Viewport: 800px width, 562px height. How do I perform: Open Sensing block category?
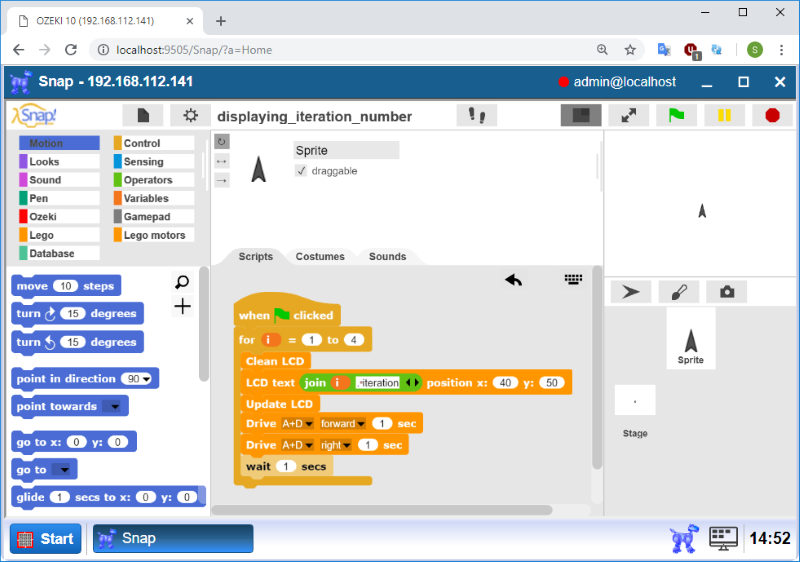(154, 162)
